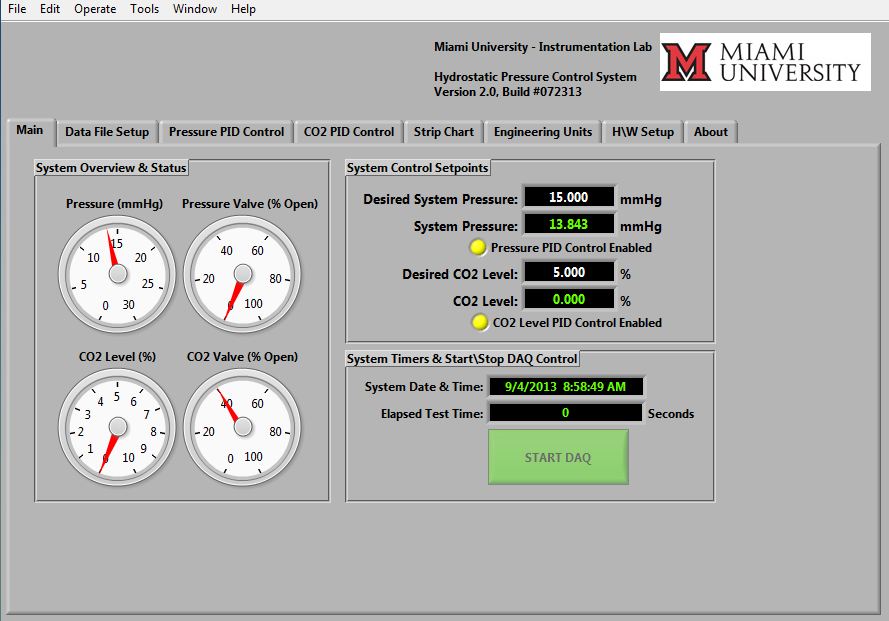Open the CO2 PID Control tab

pyautogui.click(x=349, y=132)
